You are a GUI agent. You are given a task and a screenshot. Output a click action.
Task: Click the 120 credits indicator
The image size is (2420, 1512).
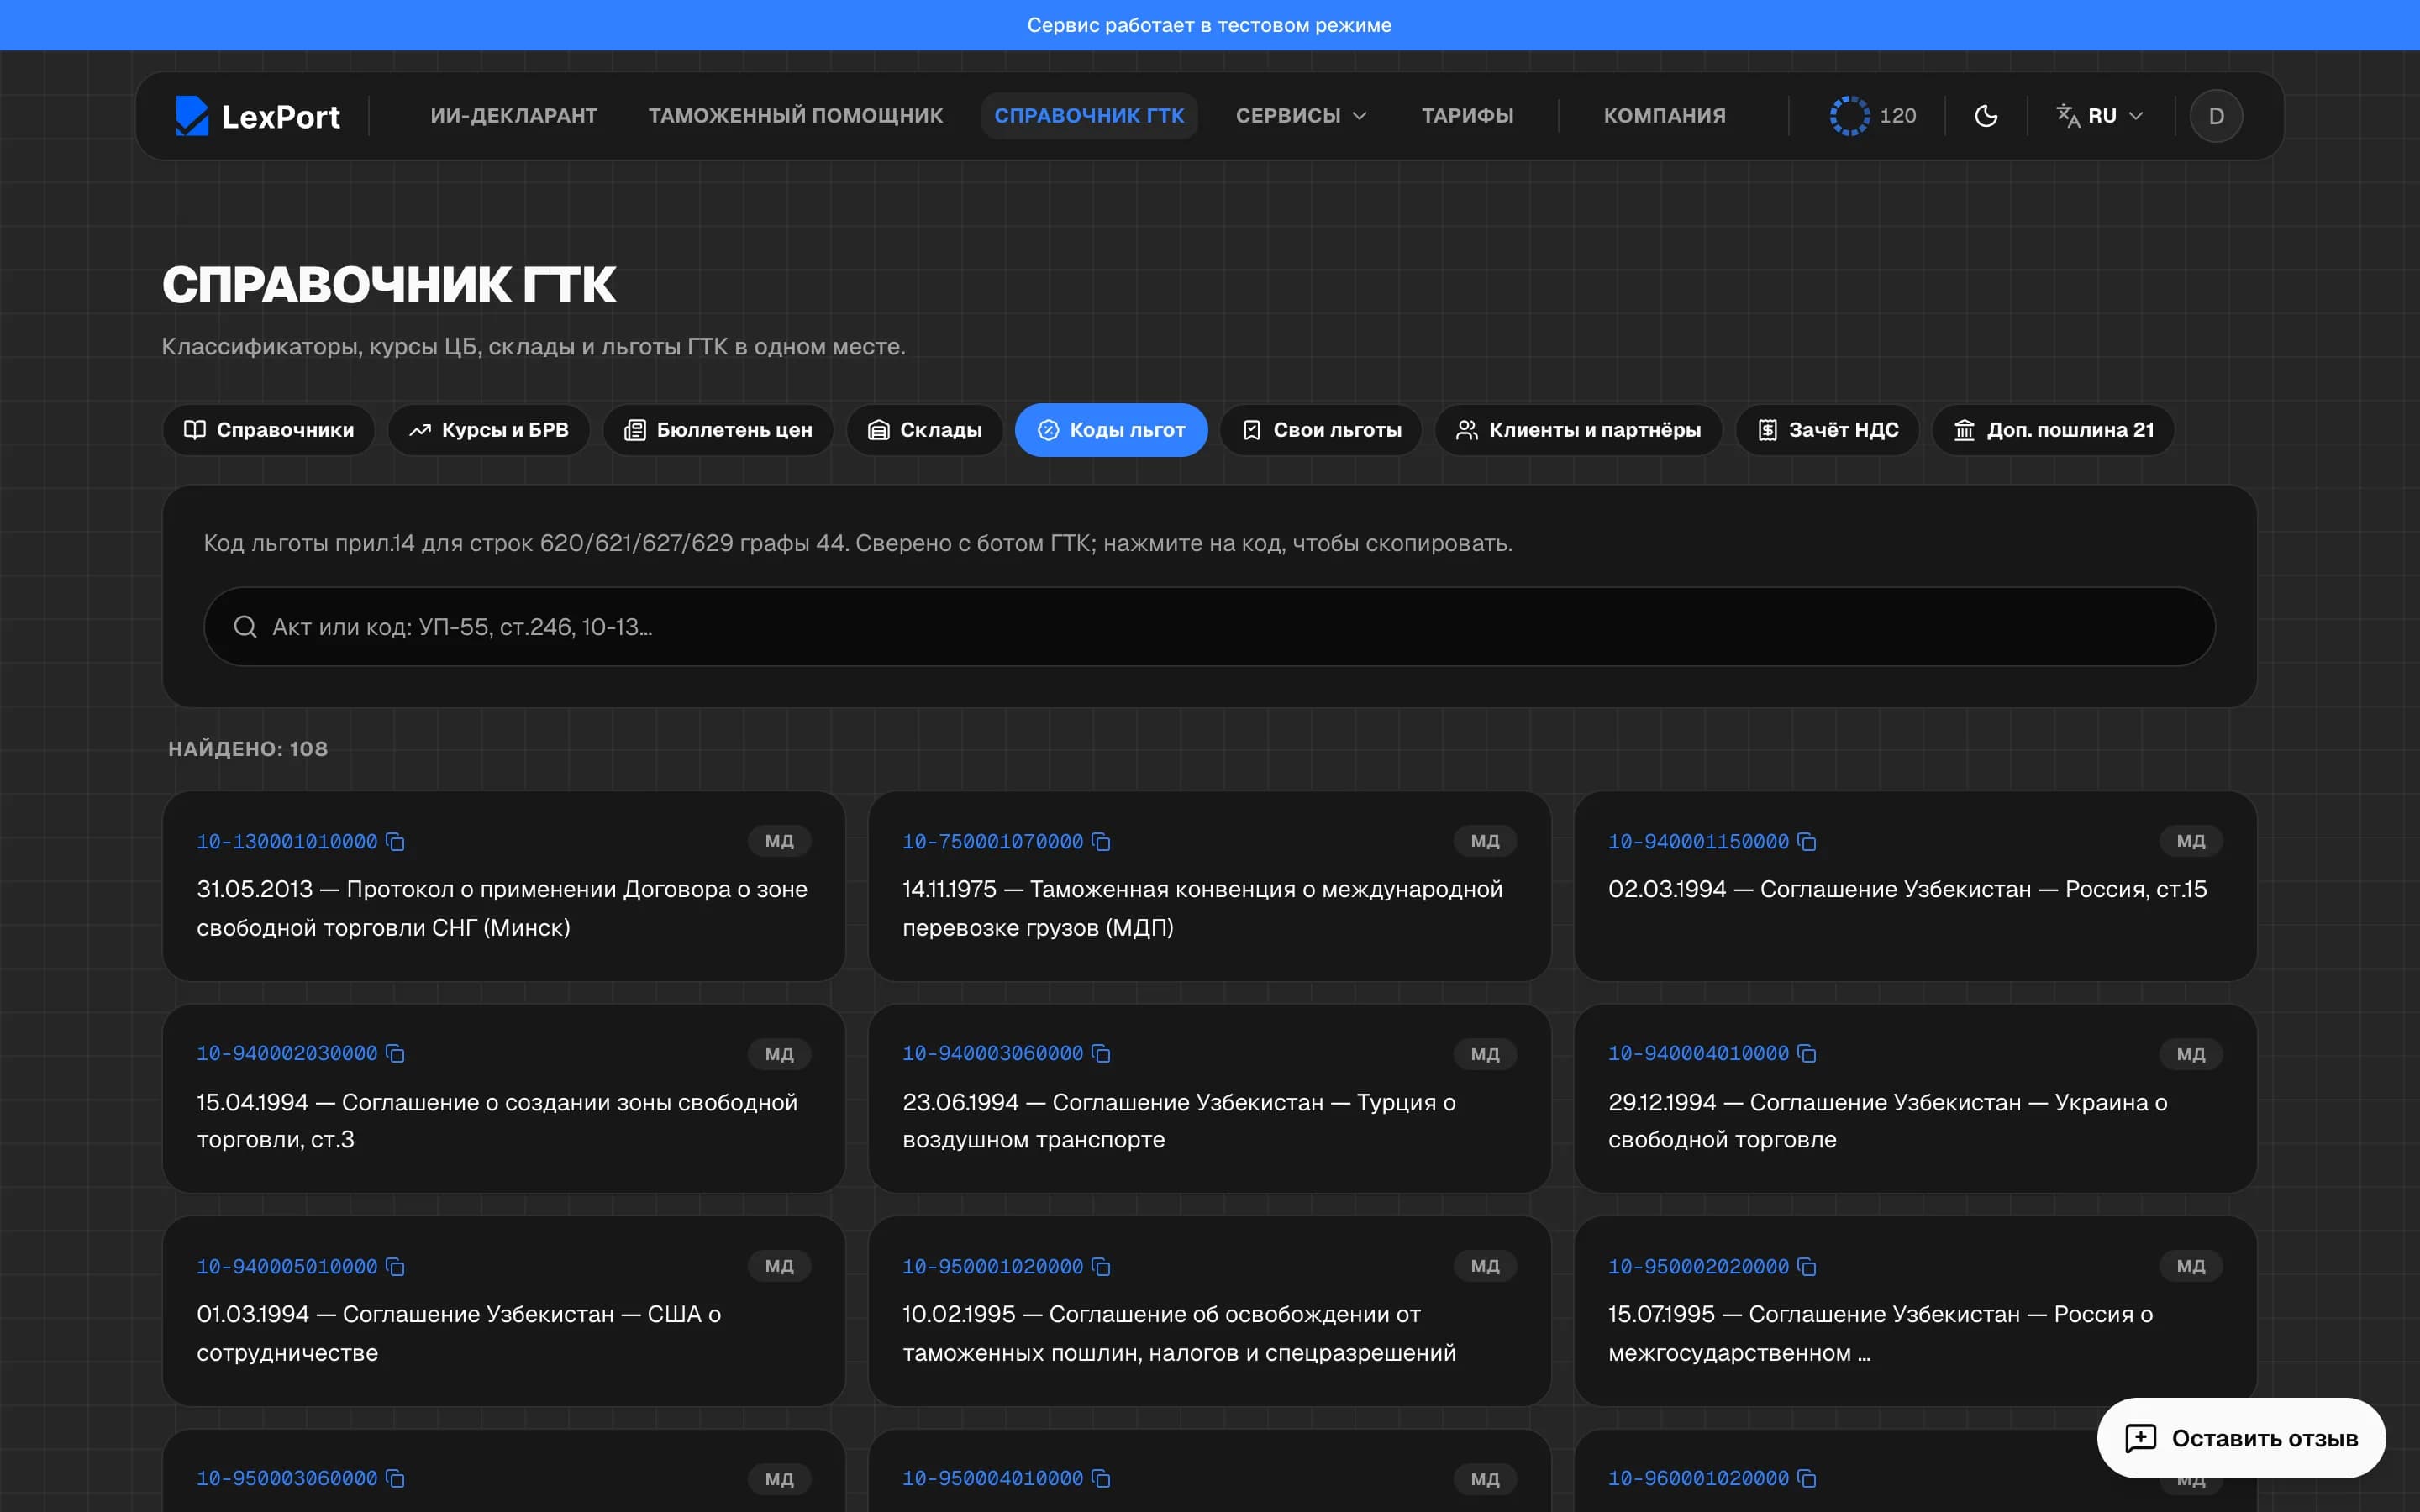[1873, 116]
